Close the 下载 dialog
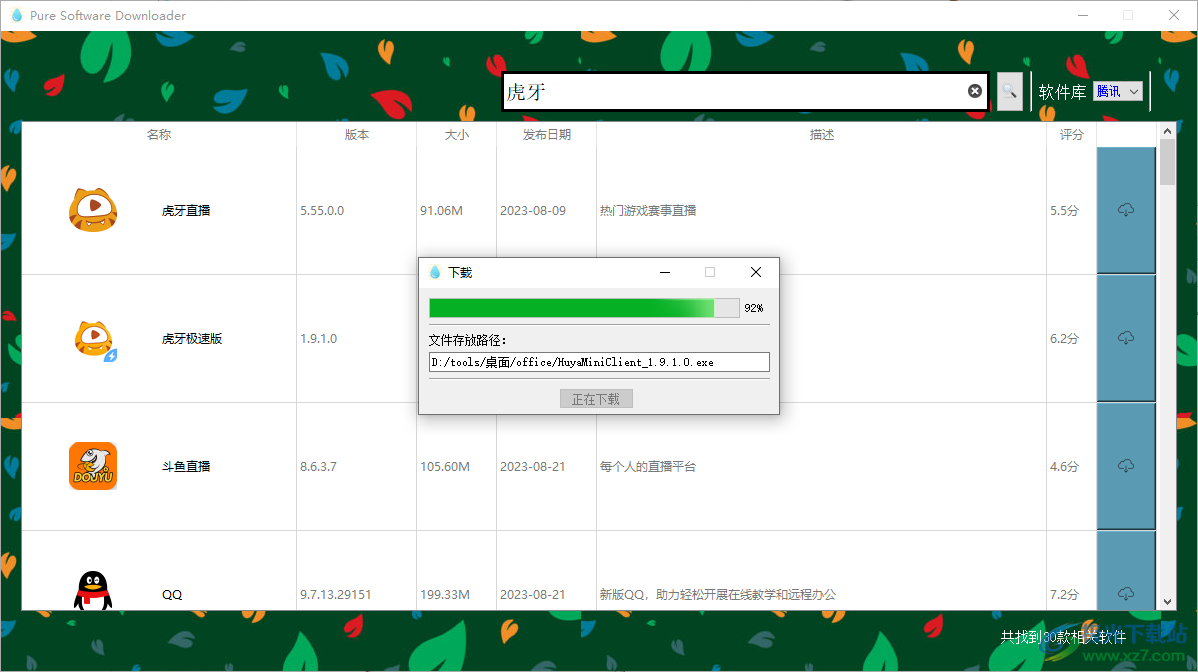This screenshot has height=672, width=1198. pos(756,273)
